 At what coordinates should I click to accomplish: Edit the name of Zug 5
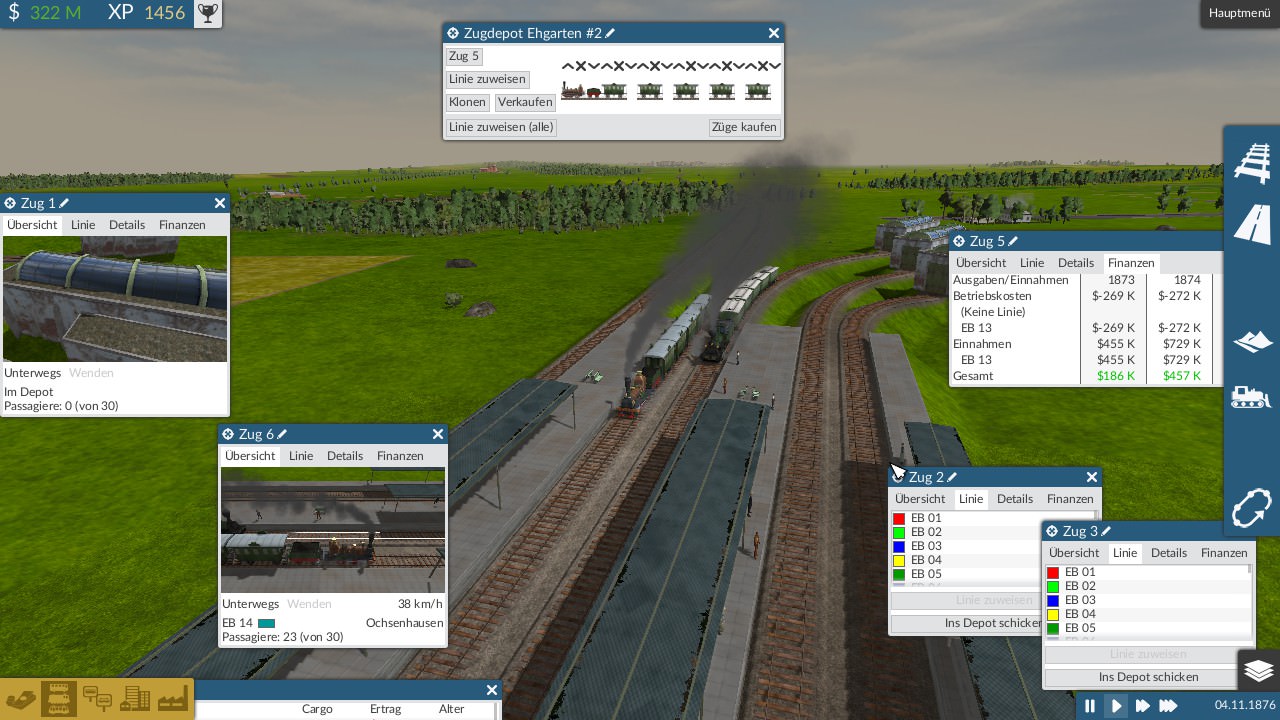click(x=1012, y=241)
